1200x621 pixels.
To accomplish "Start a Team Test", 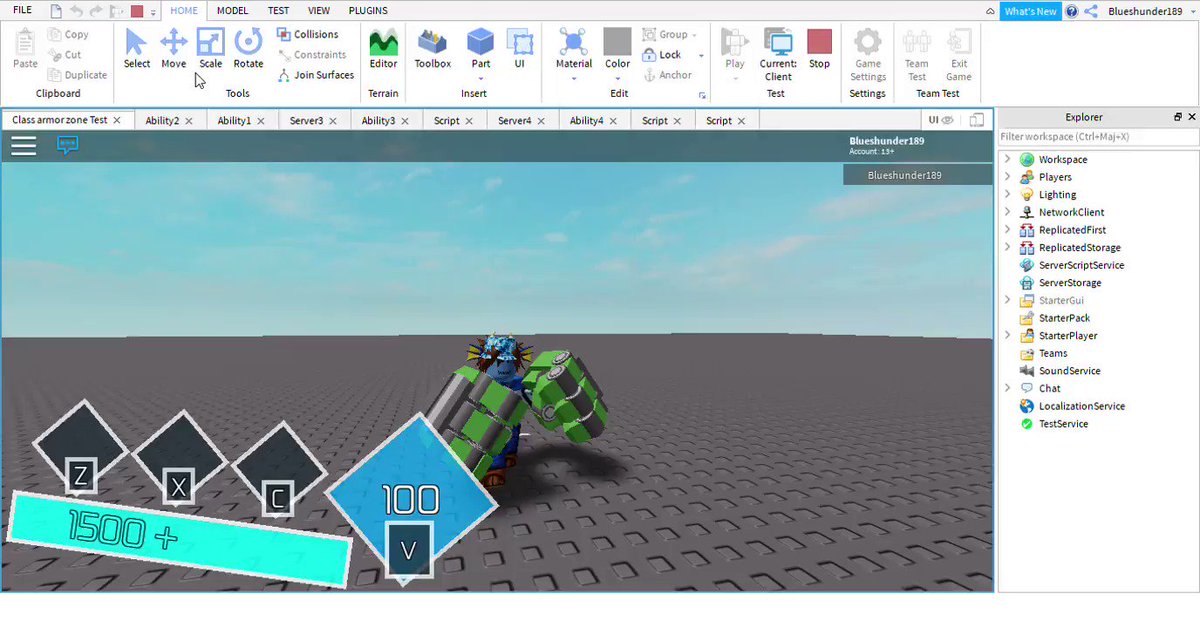I will [916, 54].
